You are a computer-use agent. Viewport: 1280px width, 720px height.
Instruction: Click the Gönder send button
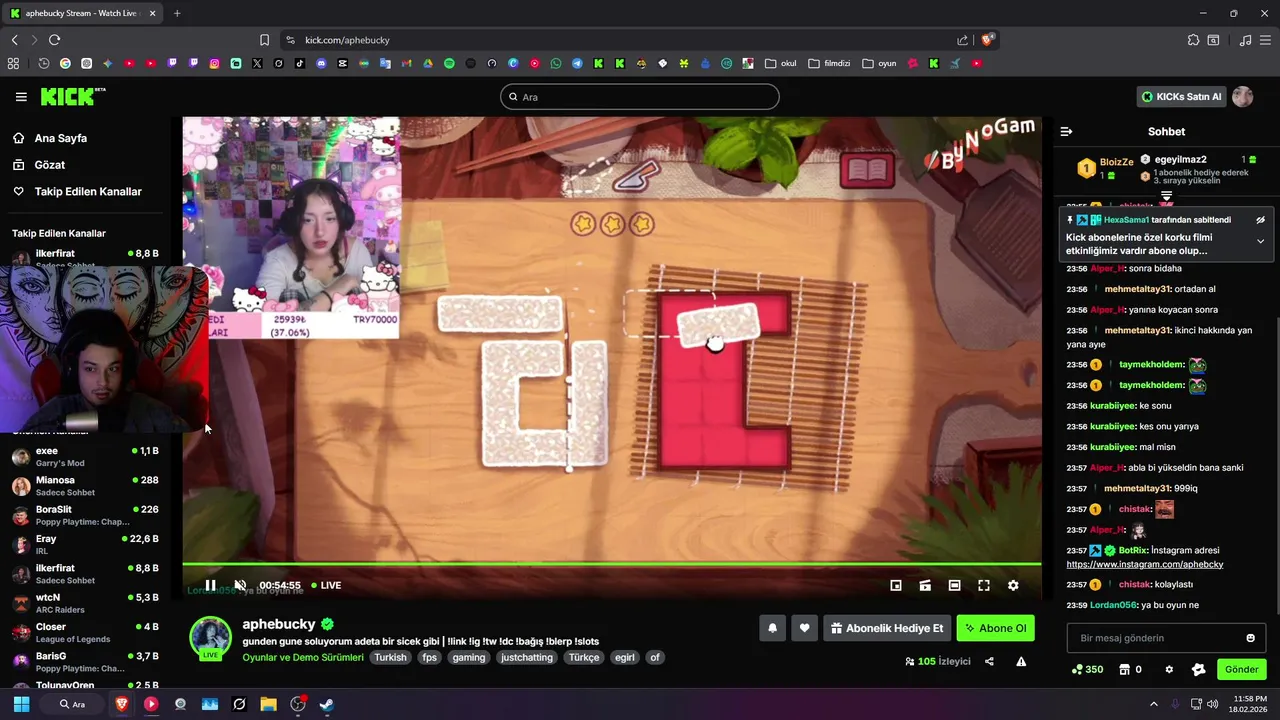(x=1241, y=669)
